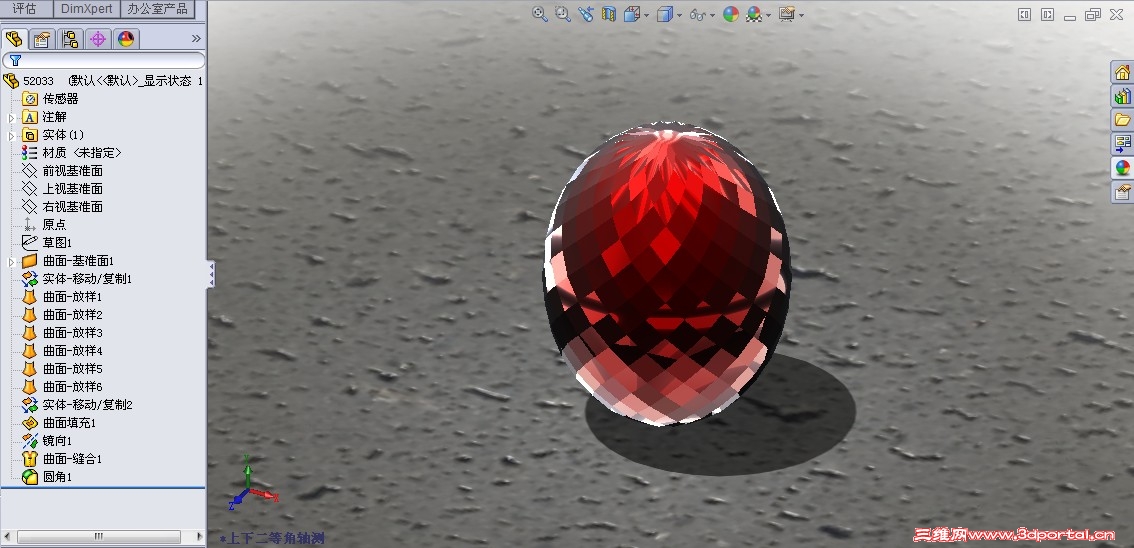Open Hide/Show Items dropdown arrow
1134x548 pixels.
click(712, 14)
